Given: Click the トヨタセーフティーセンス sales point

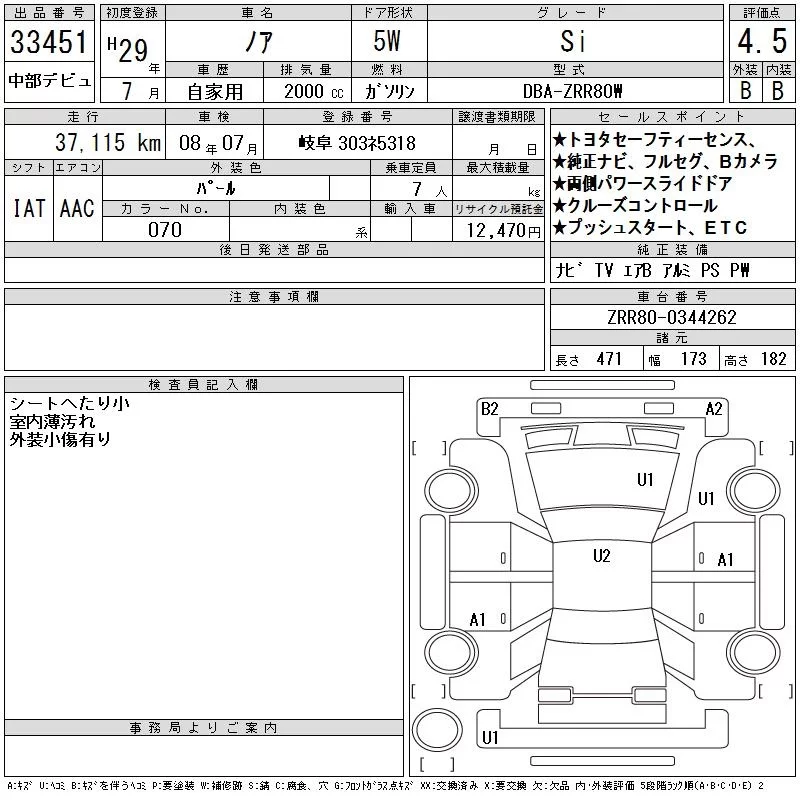Looking at the screenshot, I should (655, 139).
